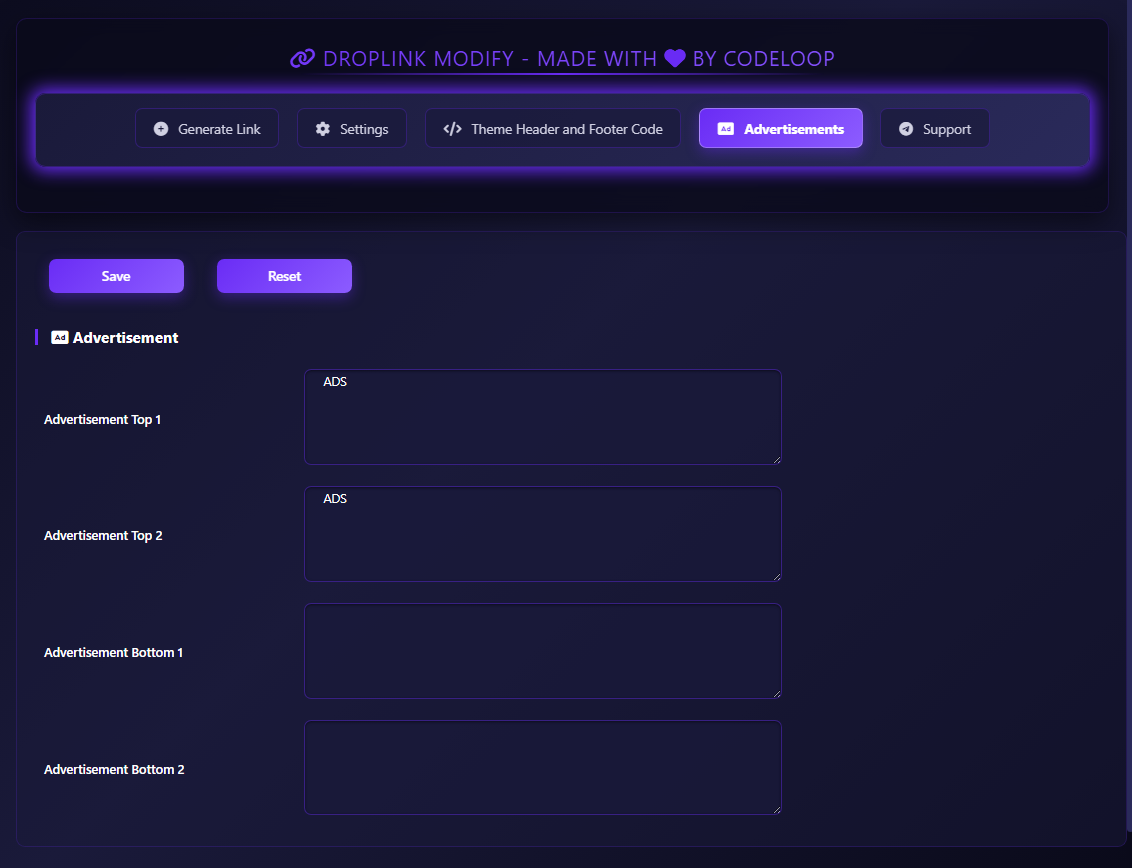This screenshot has height=868, width=1132.
Task: Grab the resize handle of Advertisement Bottom 1 box
Action: pyautogui.click(x=777, y=693)
